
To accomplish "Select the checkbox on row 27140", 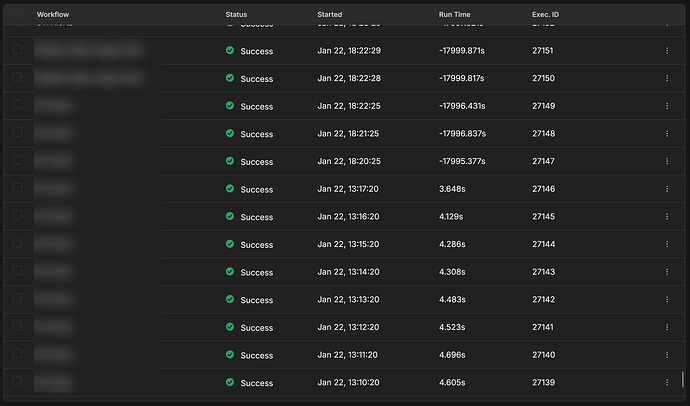I will coord(17,355).
